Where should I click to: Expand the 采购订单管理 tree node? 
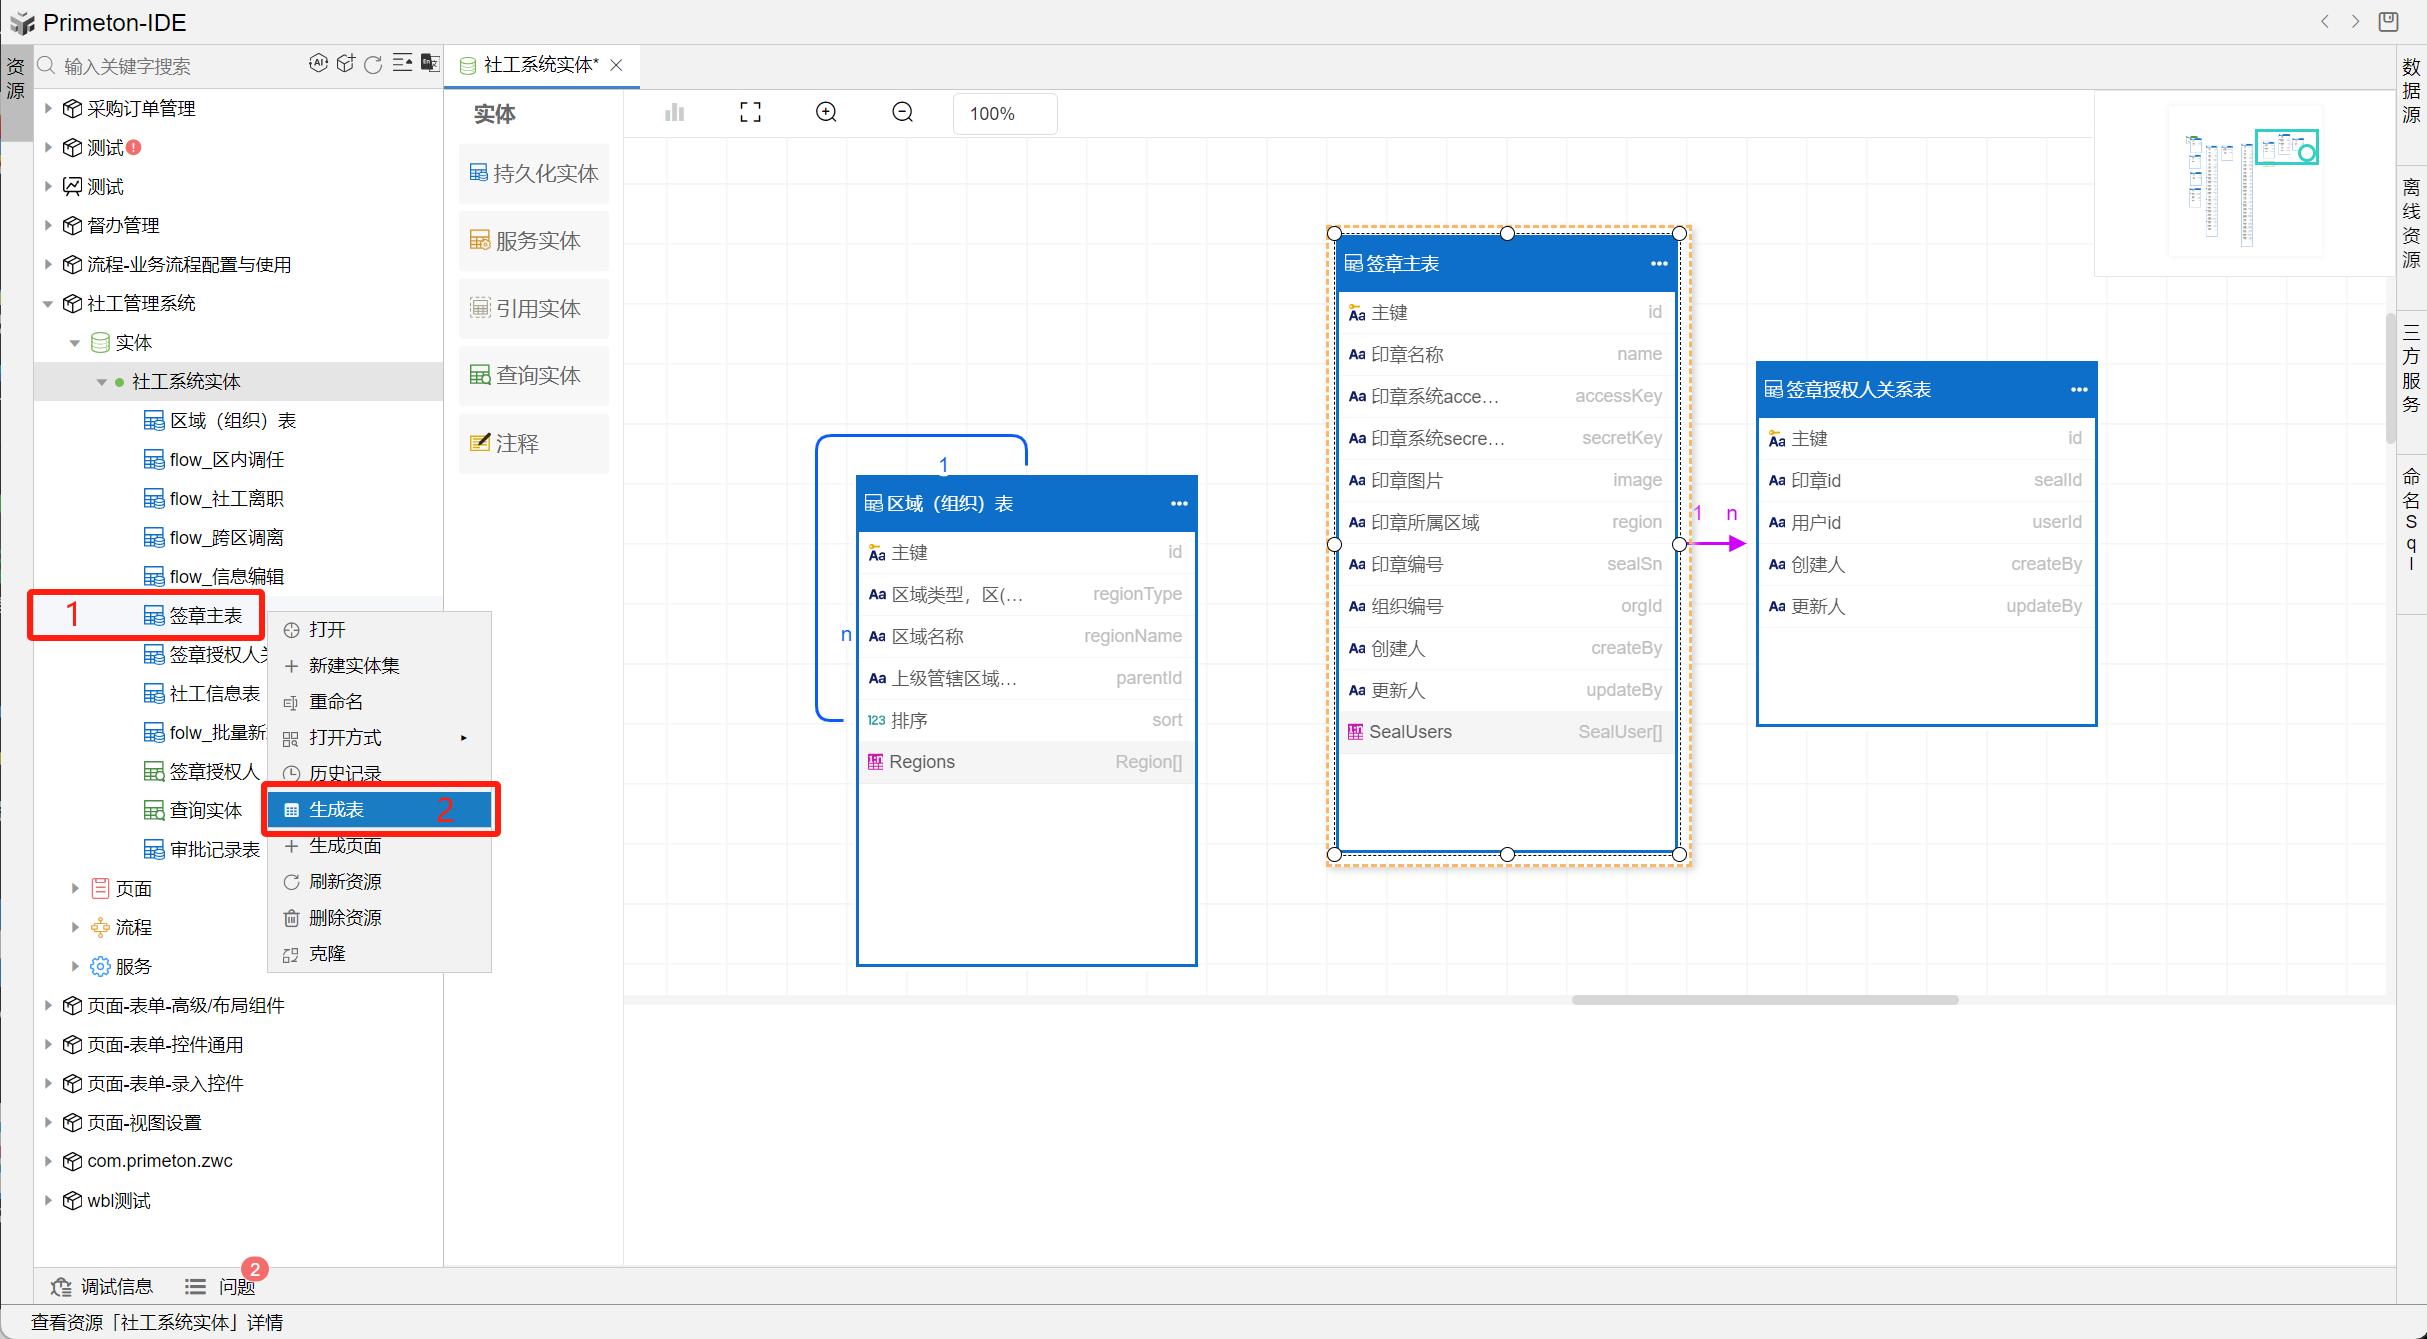[48, 108]
